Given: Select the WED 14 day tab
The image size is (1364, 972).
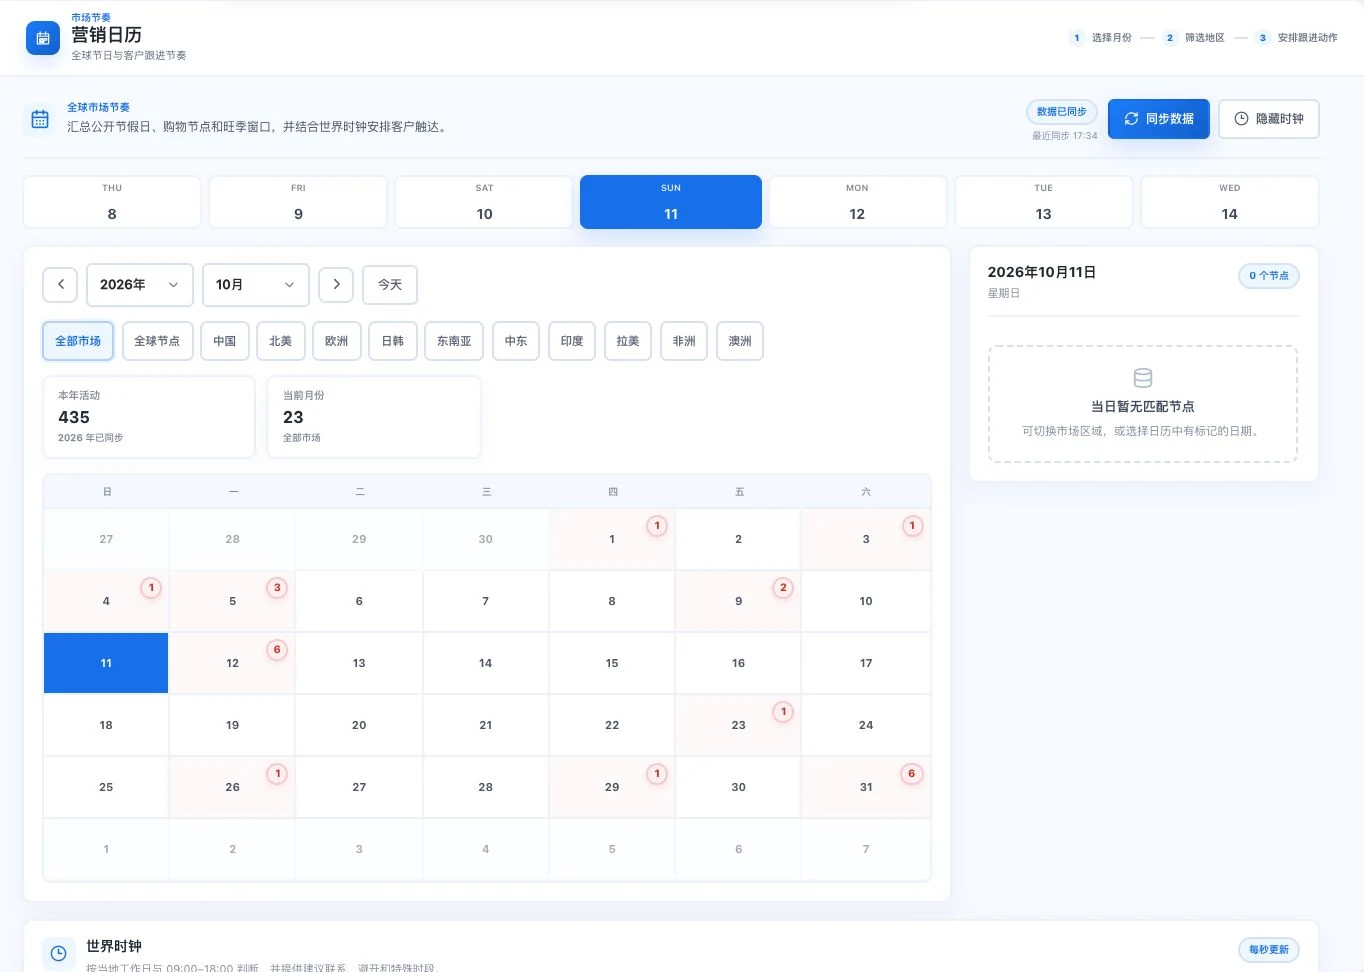Looking at the screenshot, I should (x=1230, y=202).
